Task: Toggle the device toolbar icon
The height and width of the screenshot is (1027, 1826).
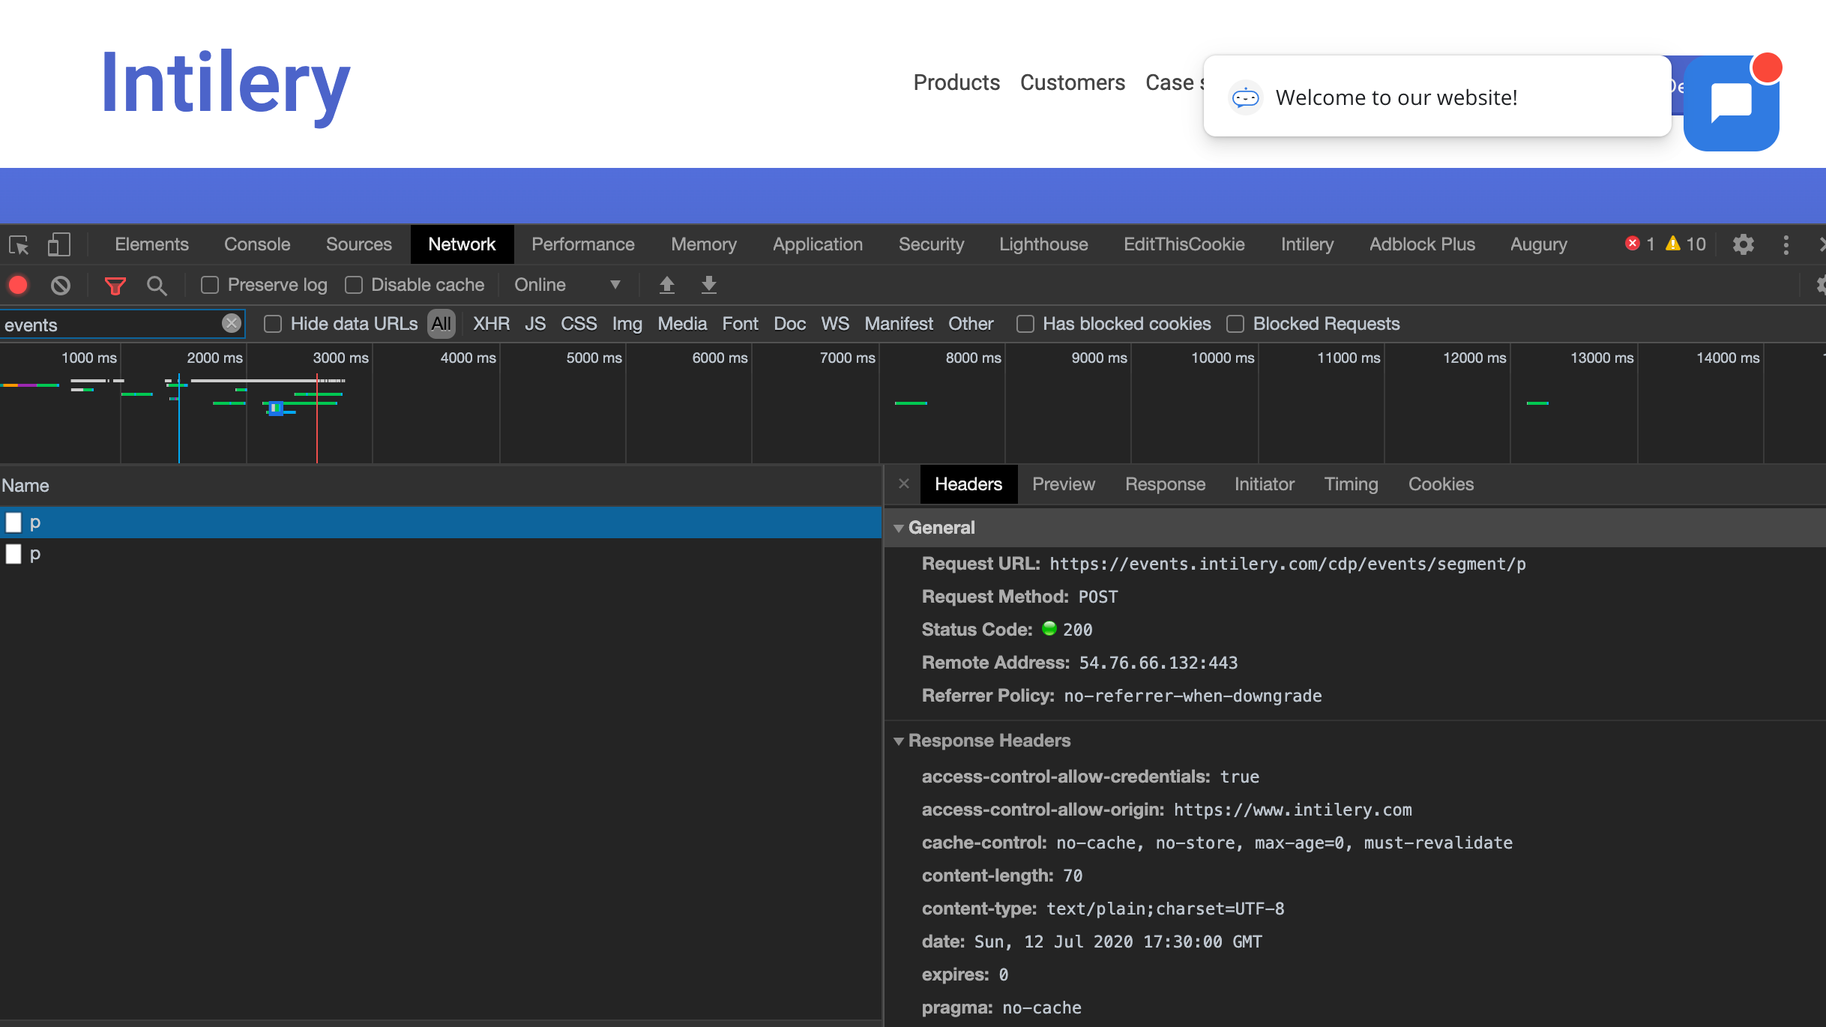Action: click(x=59, y=245)
